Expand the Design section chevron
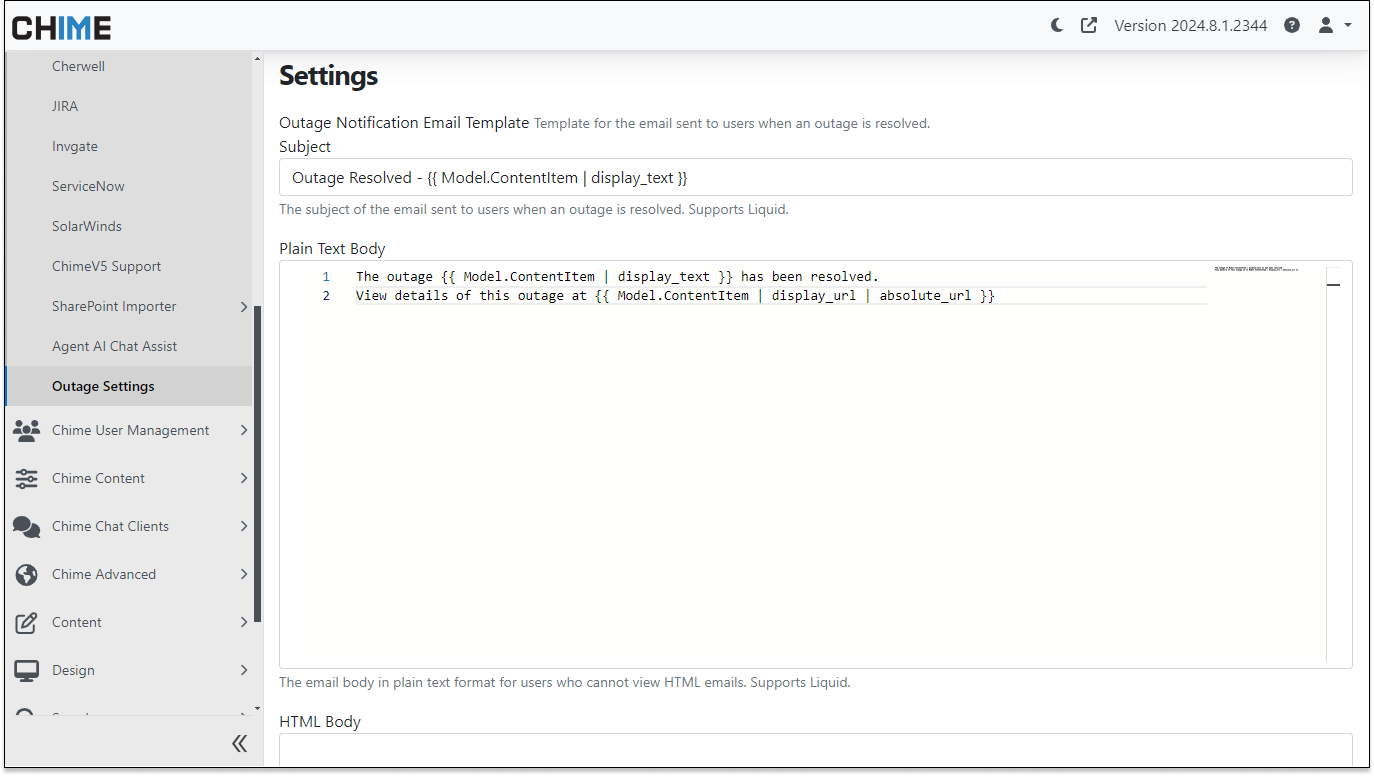 [x=244, y=670]
